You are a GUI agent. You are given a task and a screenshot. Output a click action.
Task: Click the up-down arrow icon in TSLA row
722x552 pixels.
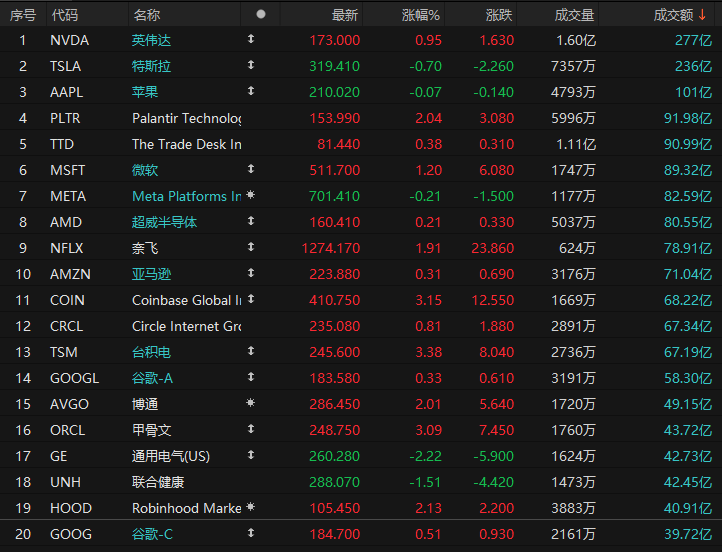(251, 65)
